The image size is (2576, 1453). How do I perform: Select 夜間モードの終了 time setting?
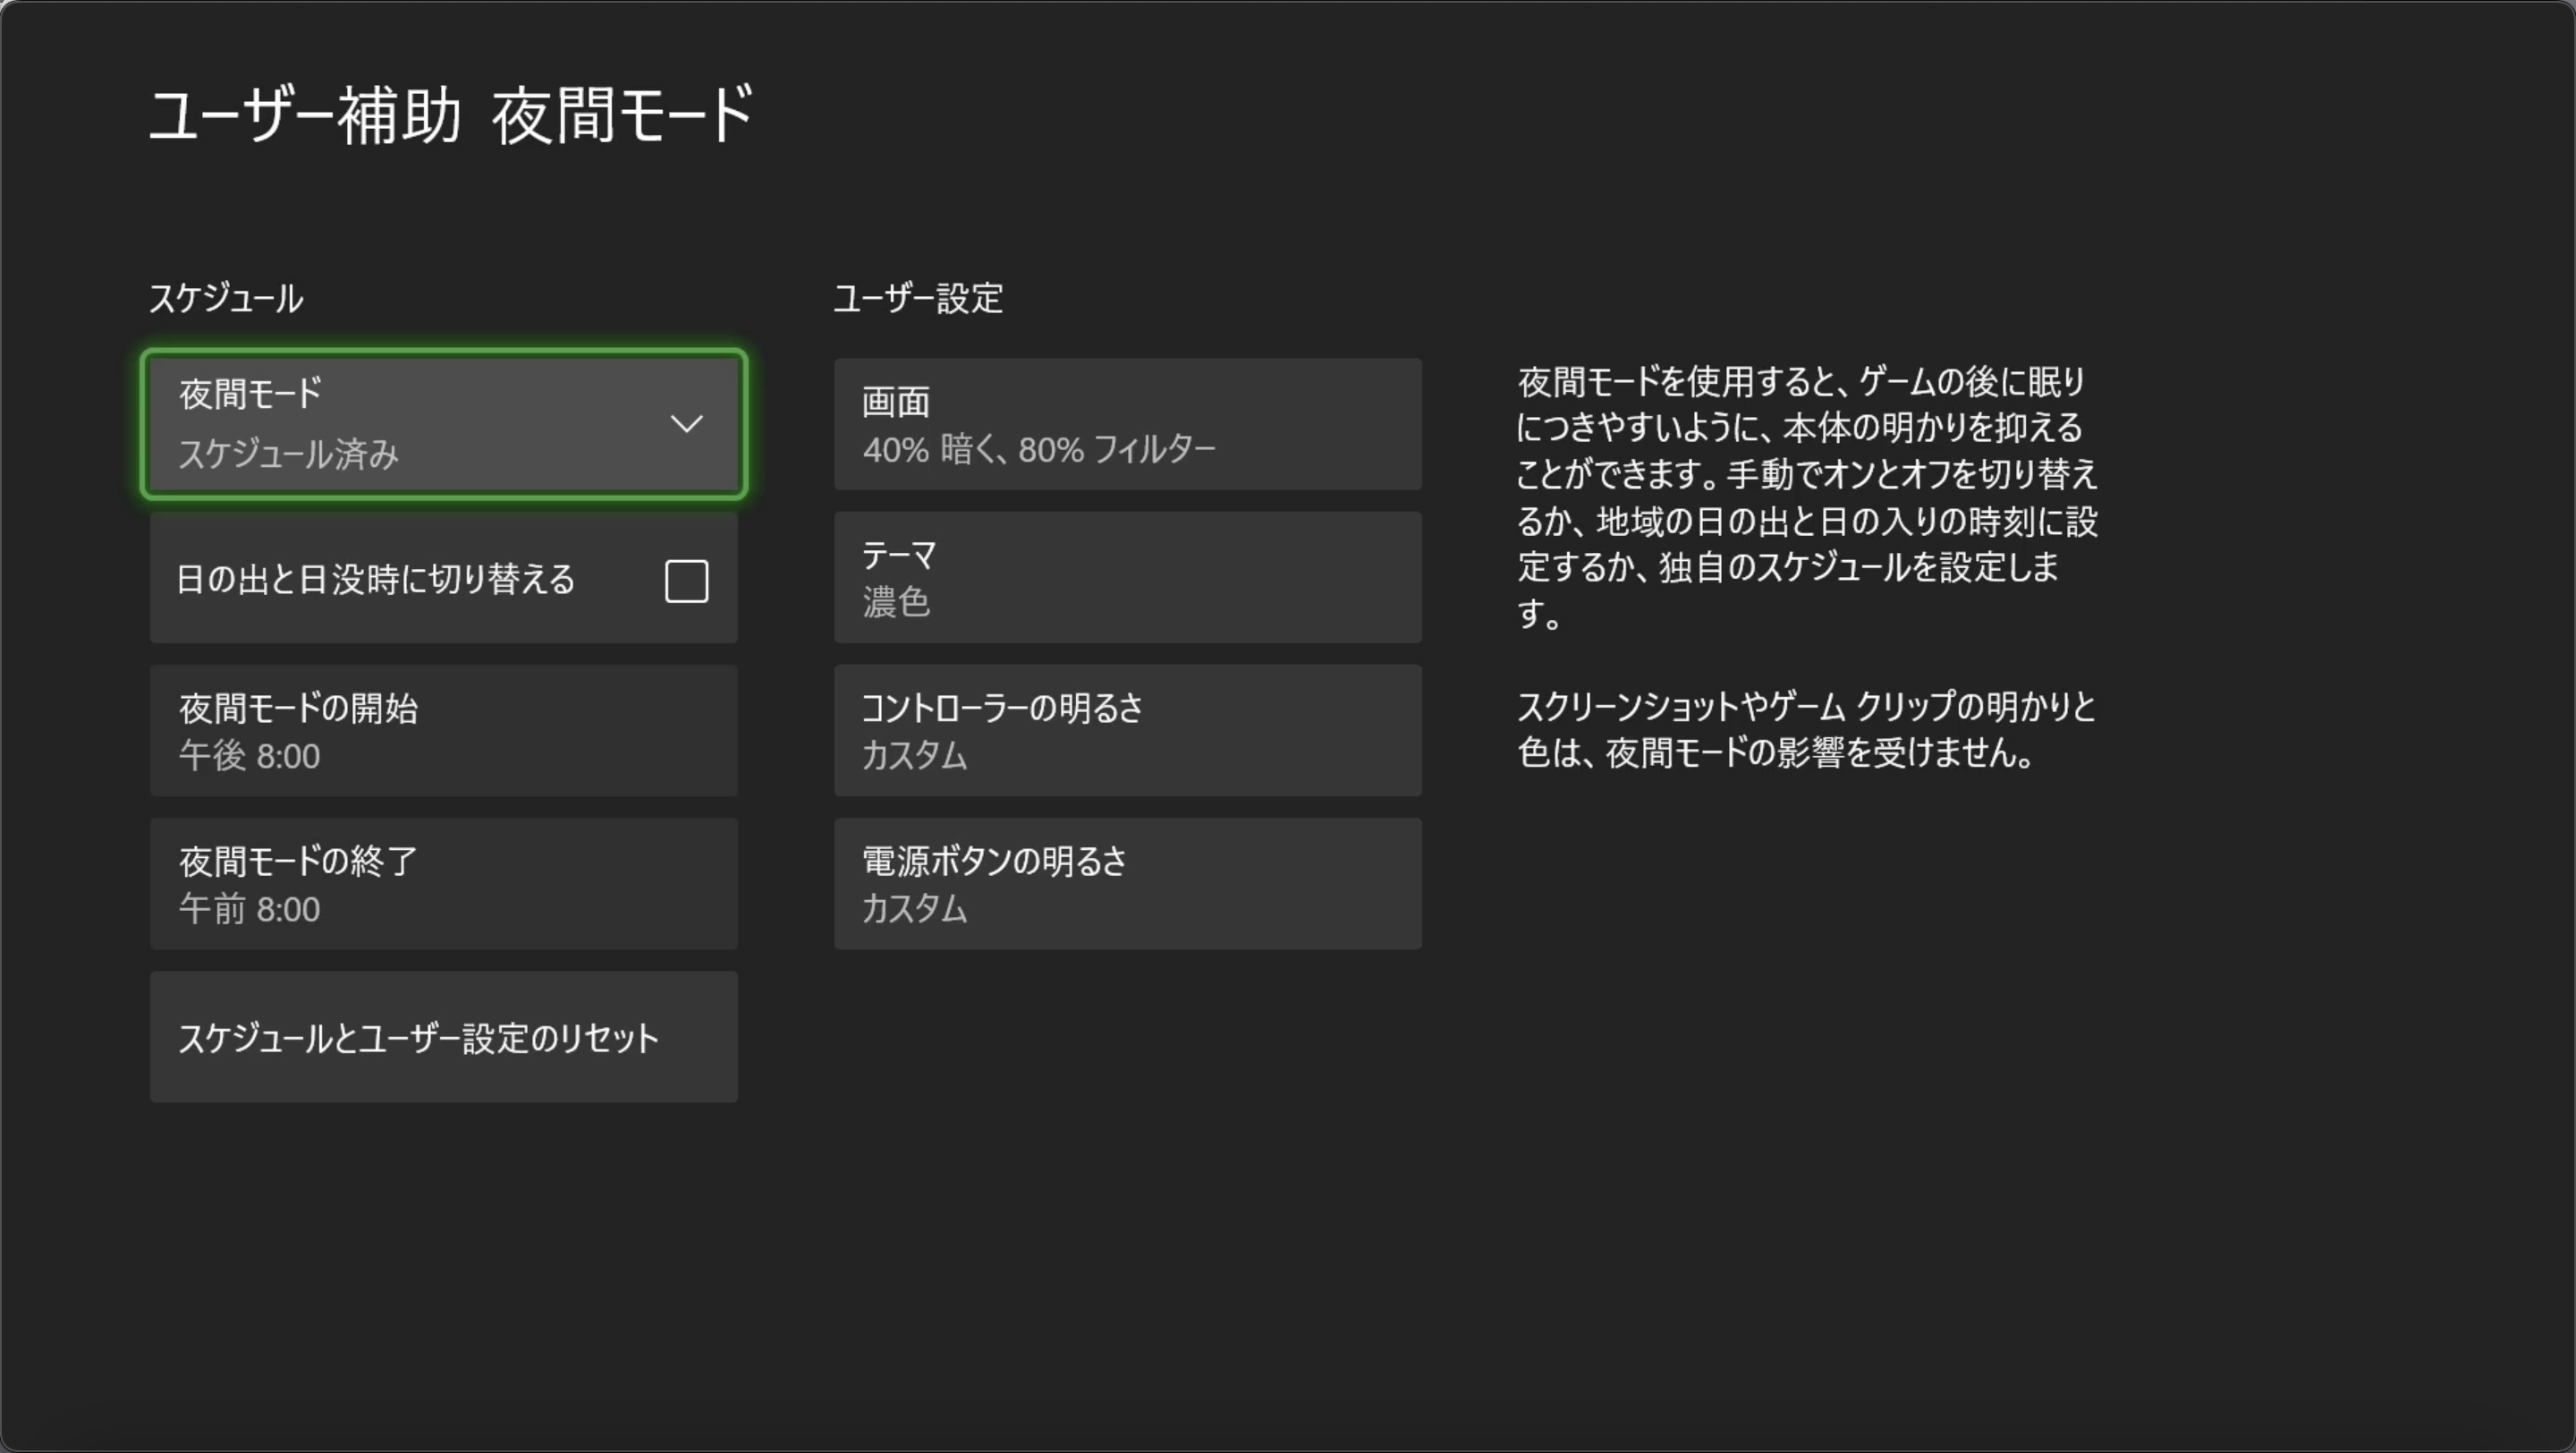[x=444, y=884]
